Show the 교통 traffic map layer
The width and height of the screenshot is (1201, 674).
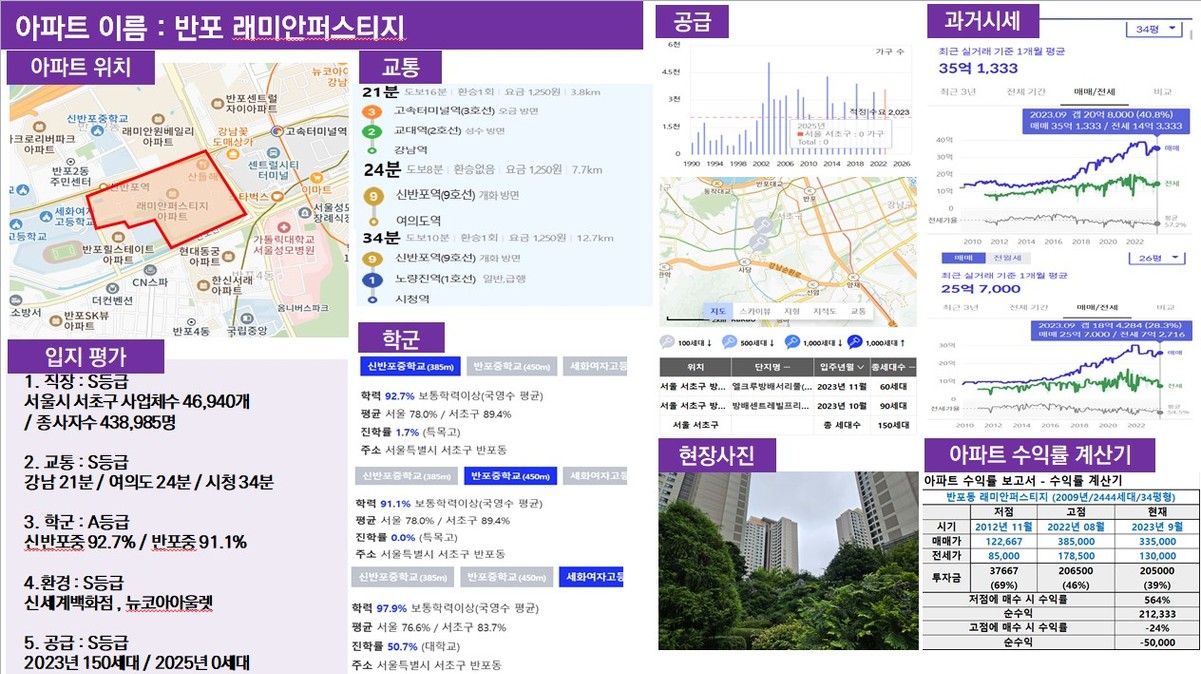(x=858, y=311)
